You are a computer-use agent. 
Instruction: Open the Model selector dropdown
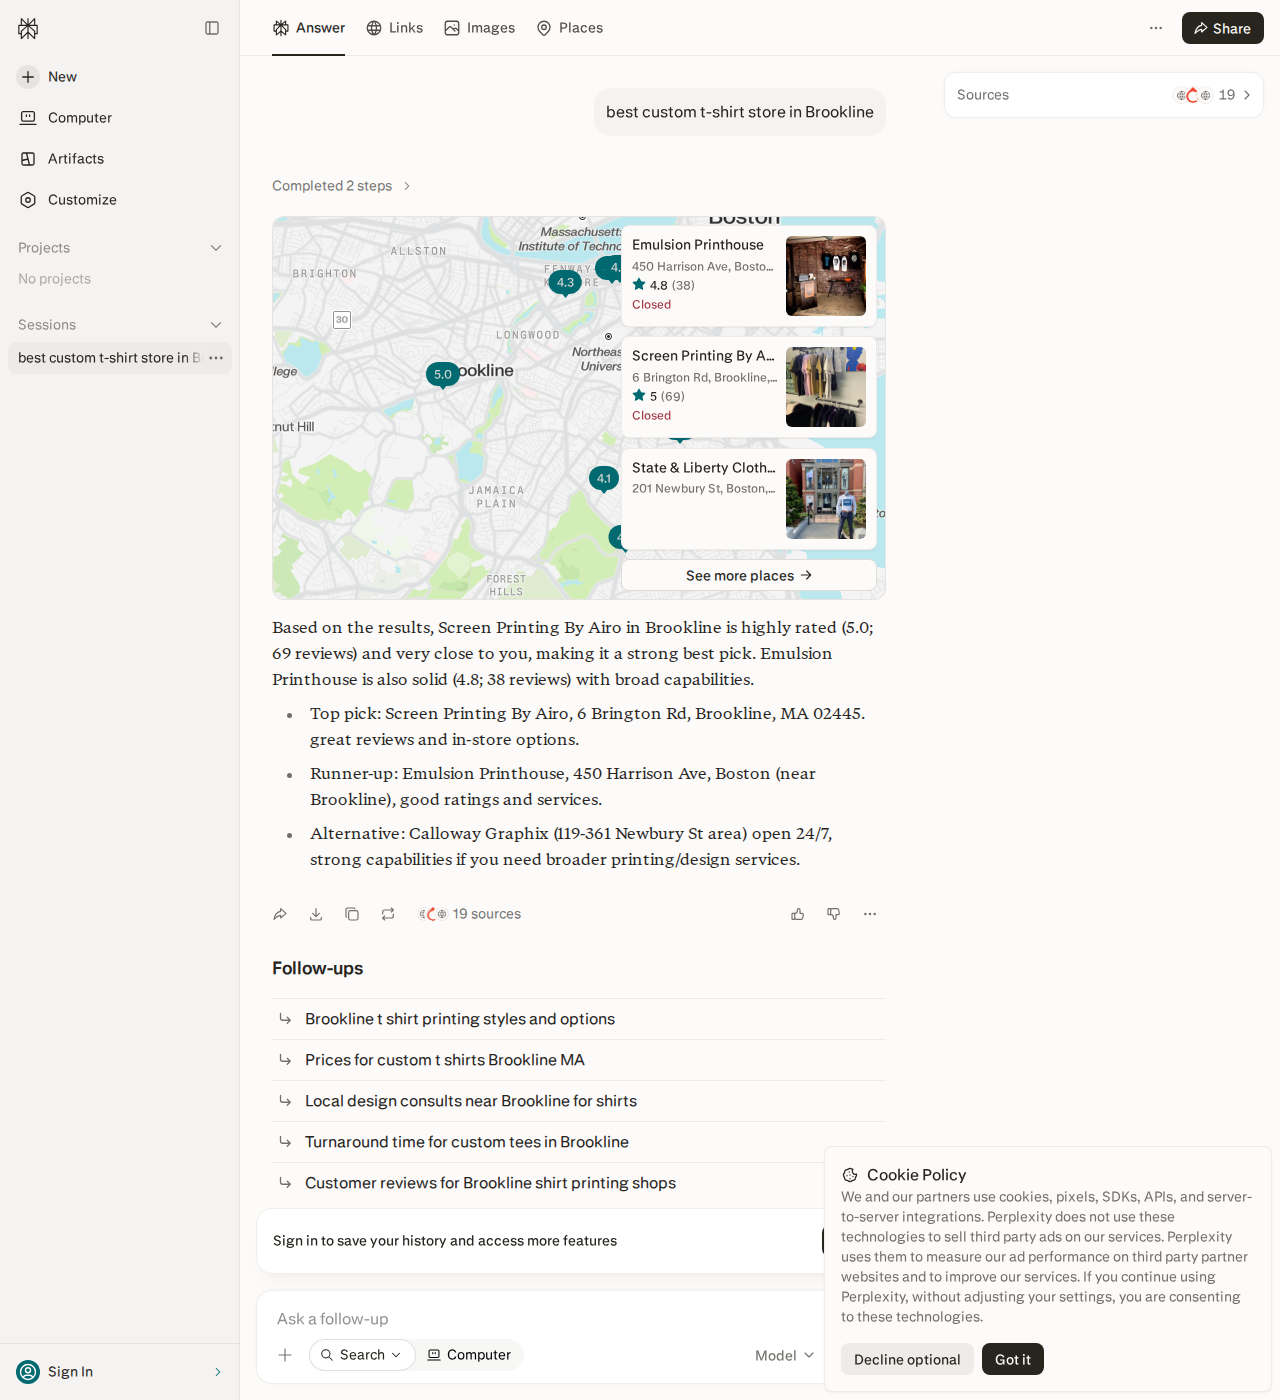(x=785, y=1355)
